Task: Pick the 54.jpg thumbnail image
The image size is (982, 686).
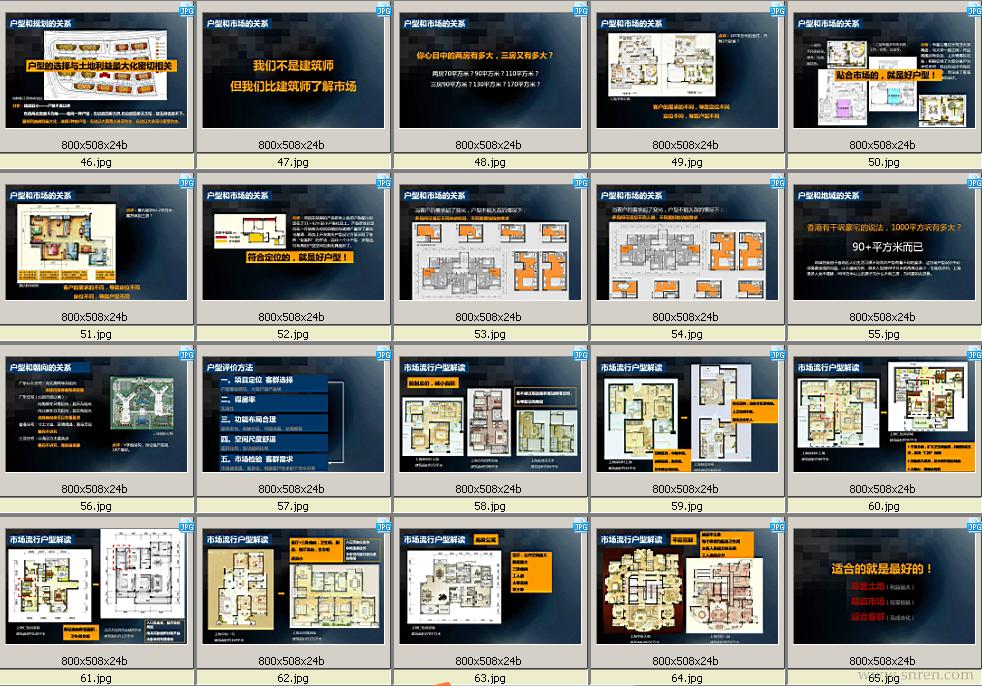Action: pos(687,242)
